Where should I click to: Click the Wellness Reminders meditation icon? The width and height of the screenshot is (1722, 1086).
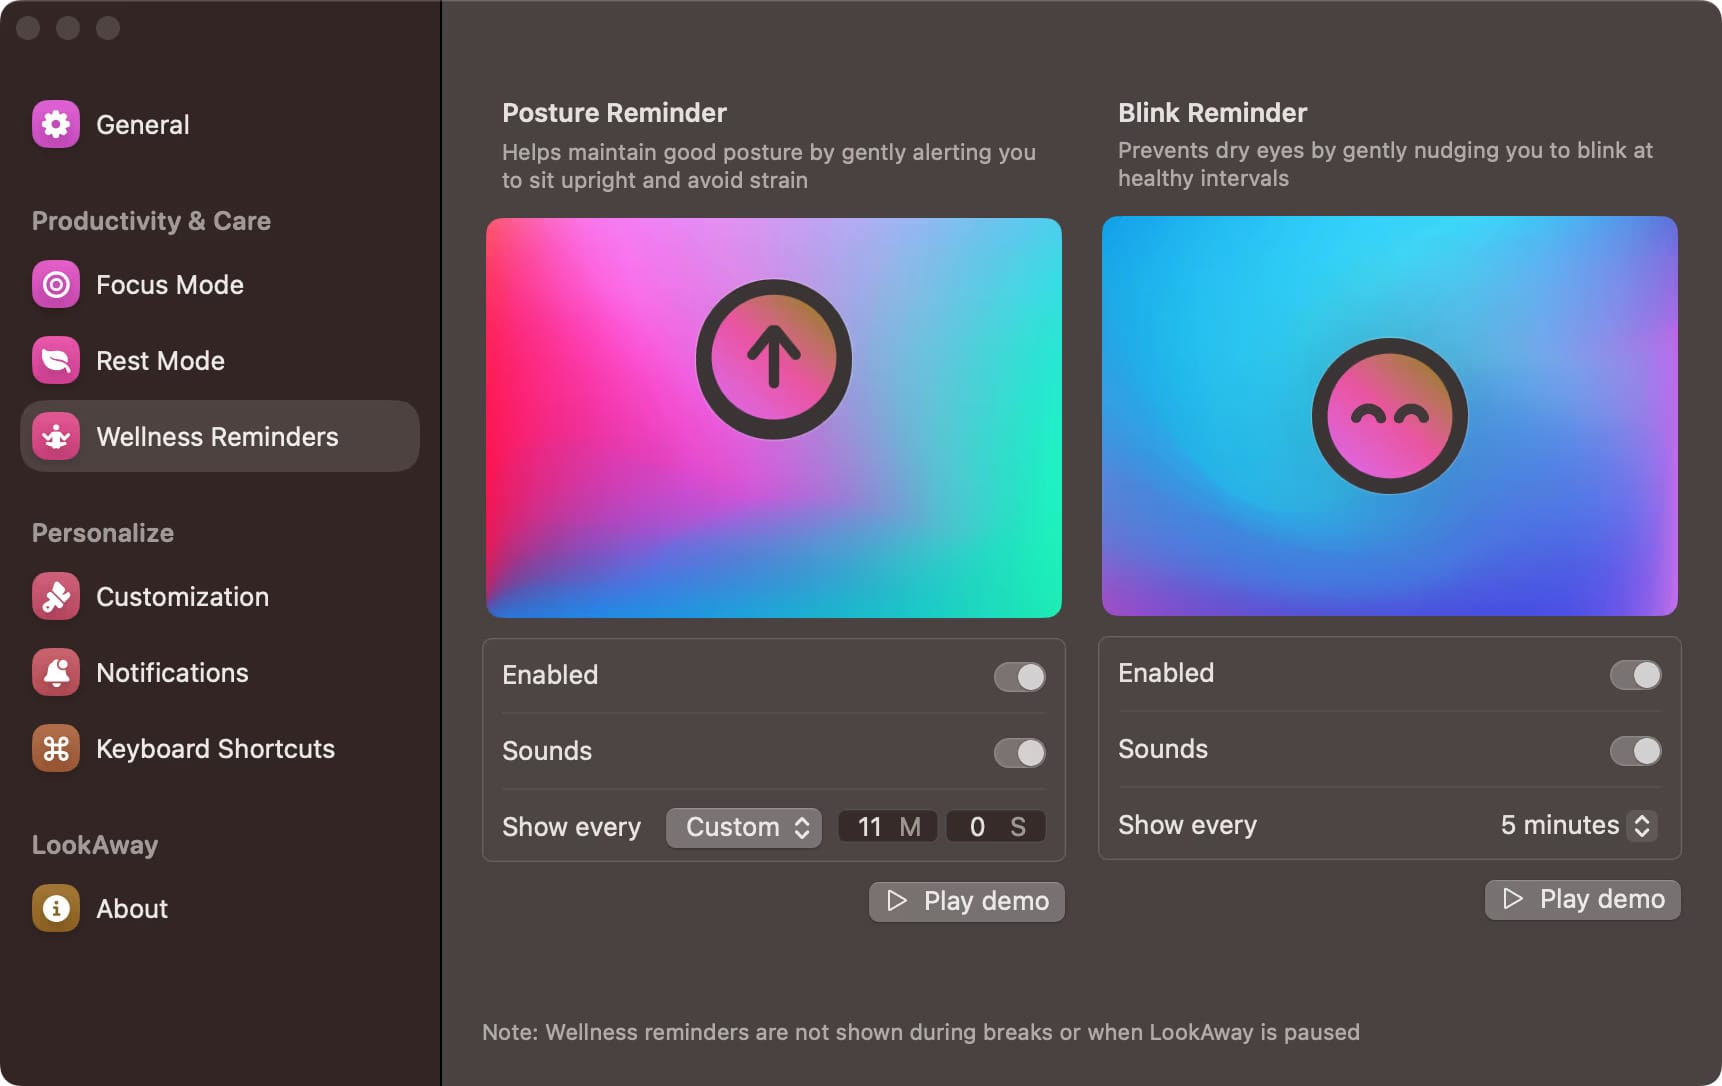pyautogui.click(x=56, y=437)
